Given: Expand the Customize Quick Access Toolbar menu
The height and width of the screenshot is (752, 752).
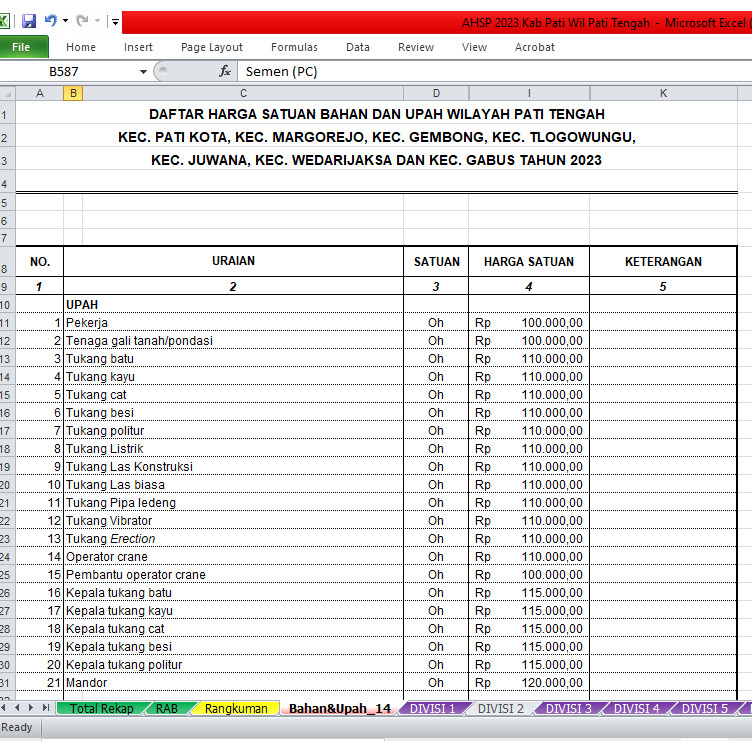Looking at the screenshot, I should coord(116,22).
